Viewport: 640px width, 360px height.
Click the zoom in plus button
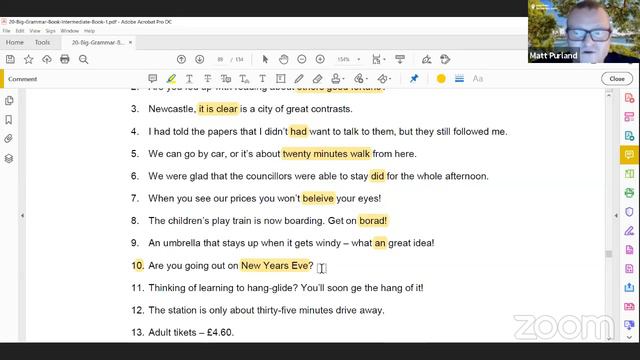pyautogui.click(x=320, y=59)
